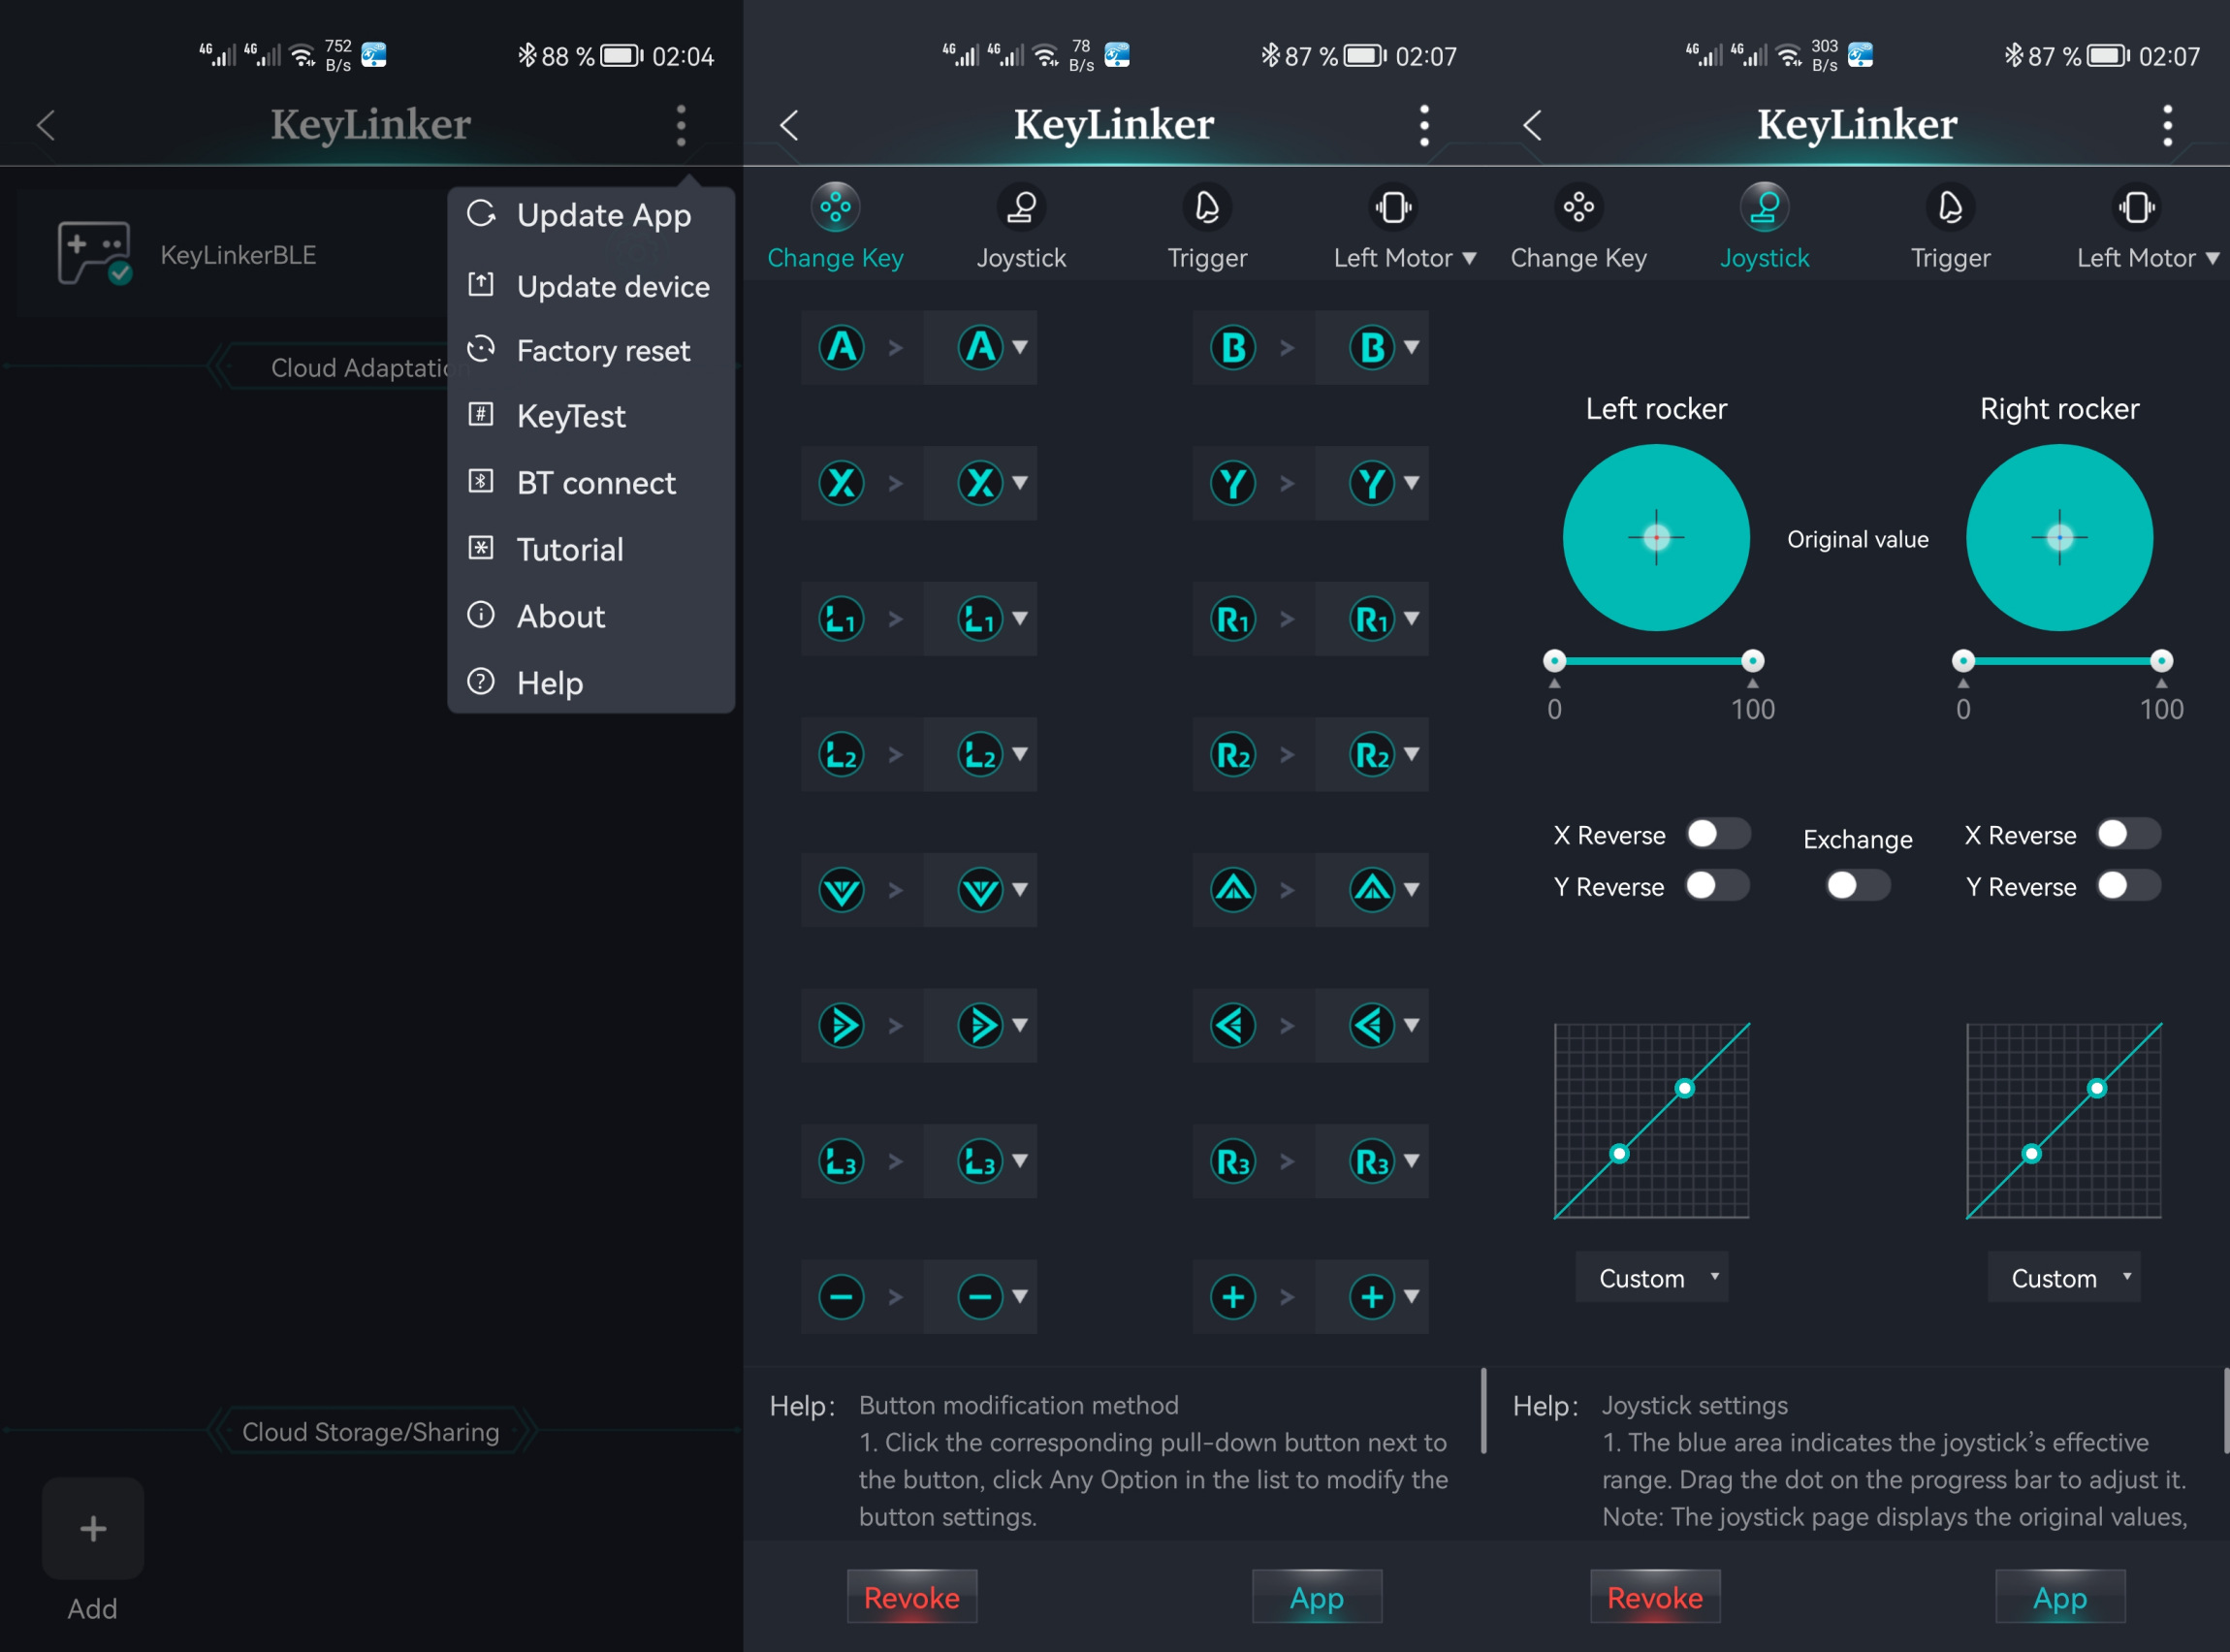The height and width of the screenshot is (1652, 2230).
Task: Open Help from menu
Action: click(x=590, y=683)
